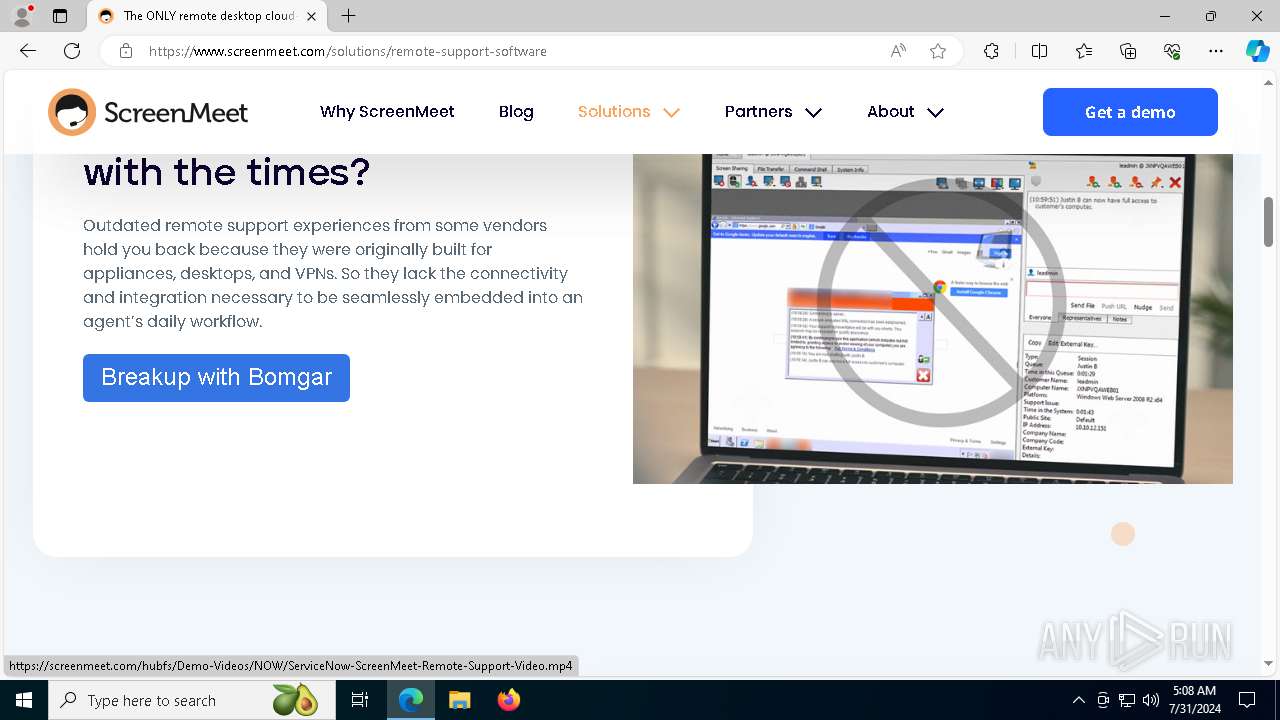The height and width of the screenshot is (720, 1280).
Task: View site information lock icon
Action: click(126, 51)
